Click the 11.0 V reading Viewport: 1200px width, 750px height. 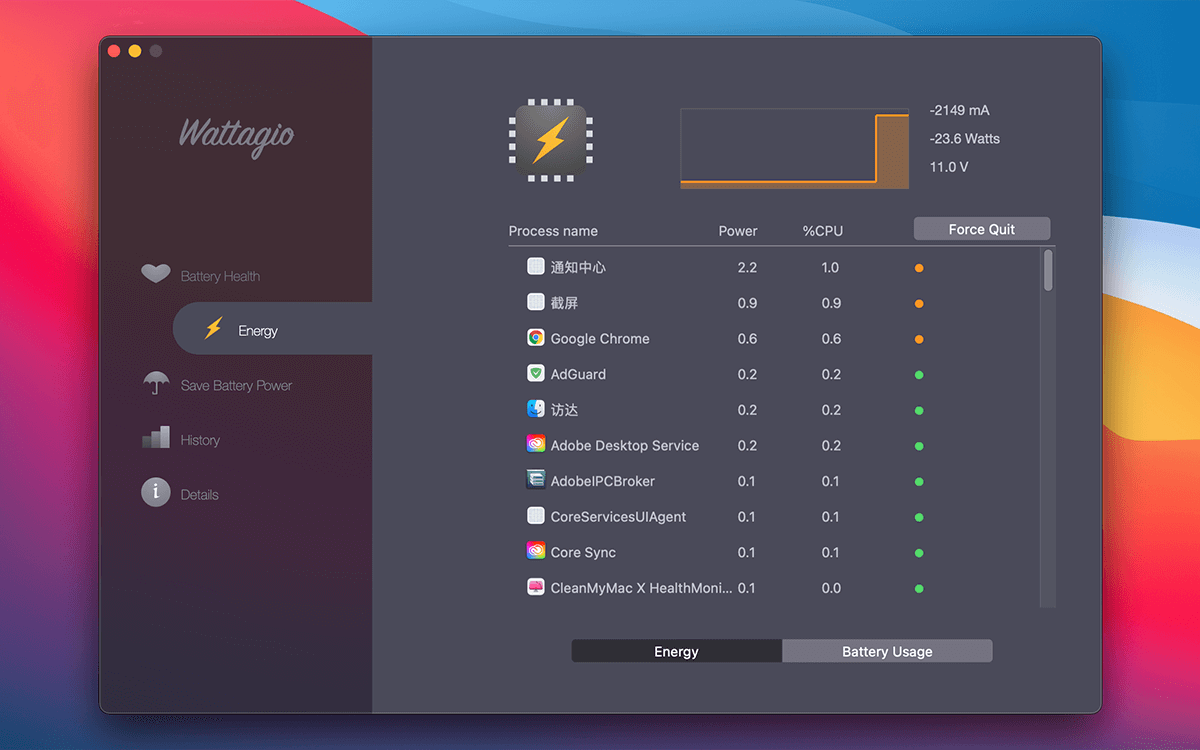pos(949,167)
